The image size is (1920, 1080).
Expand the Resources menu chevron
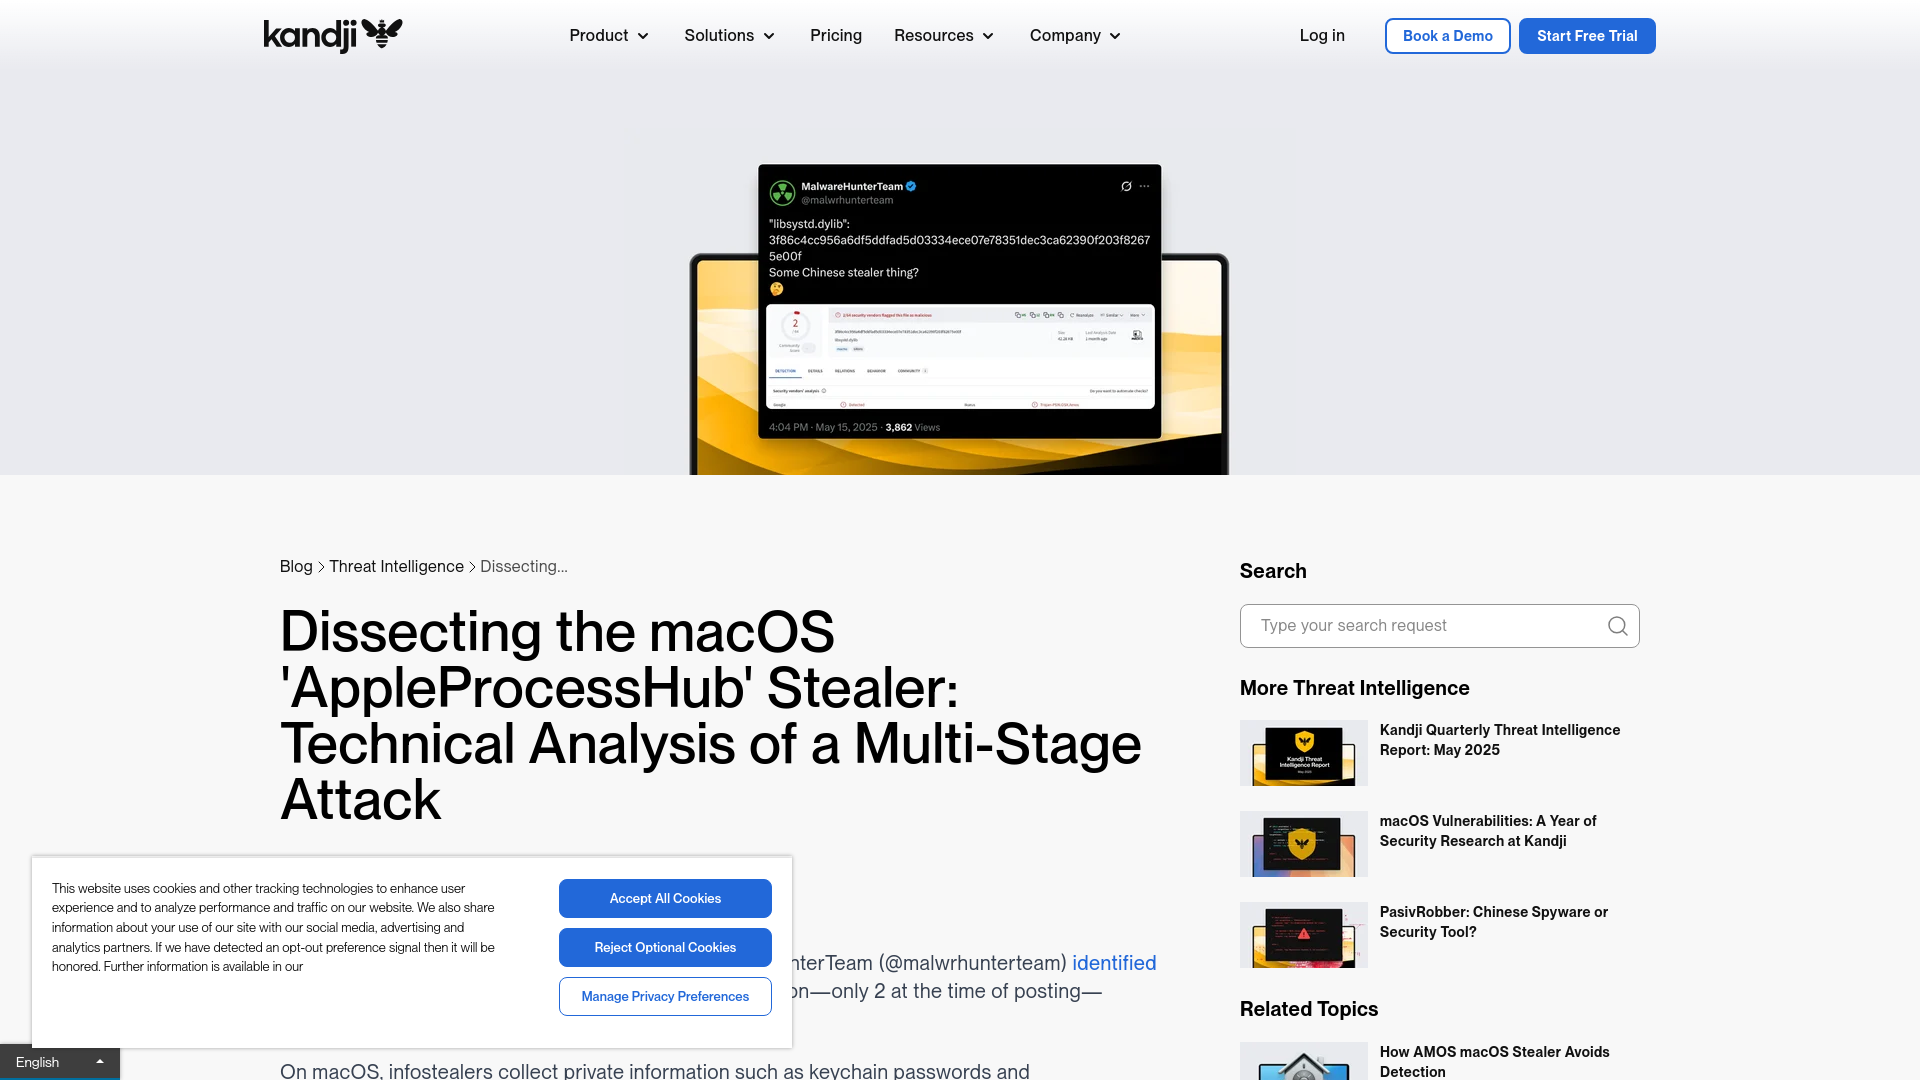[988, 36]
